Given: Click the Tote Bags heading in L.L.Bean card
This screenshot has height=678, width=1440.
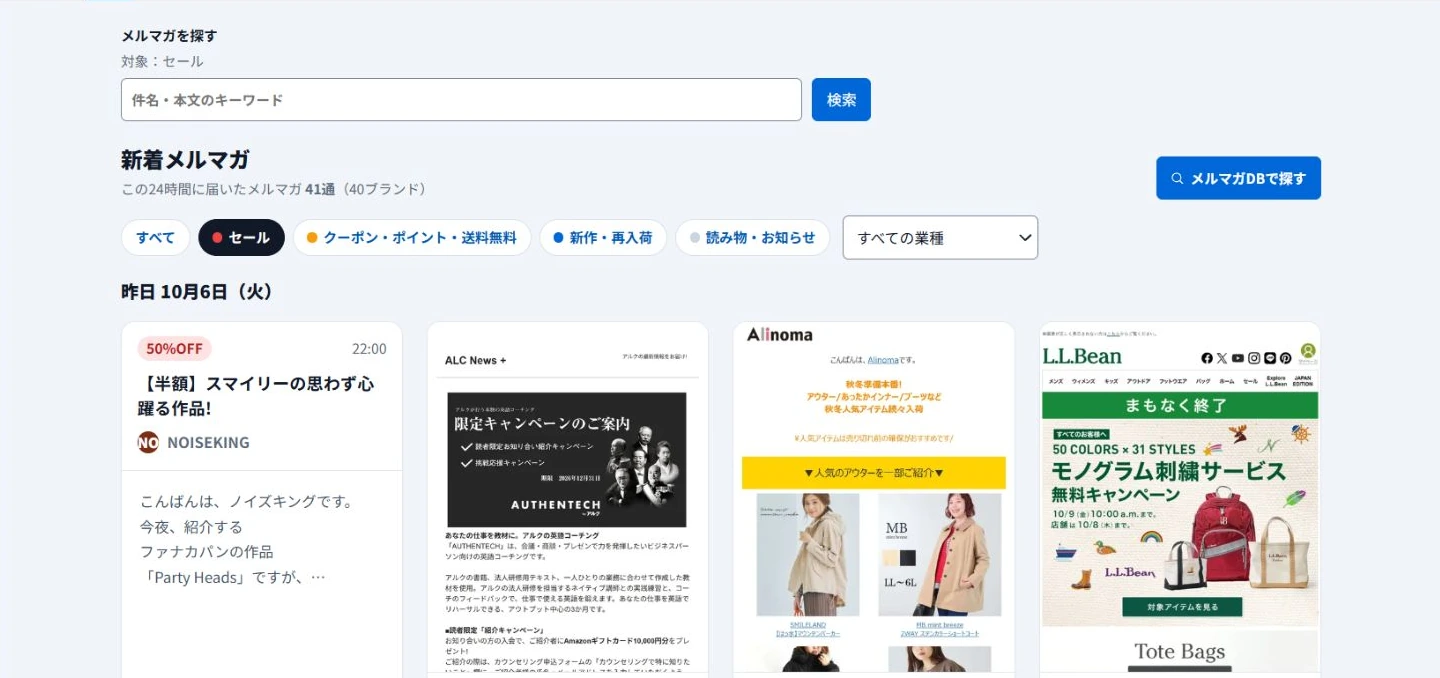Looking at the screenshot, I should (x=1180, y=652).
